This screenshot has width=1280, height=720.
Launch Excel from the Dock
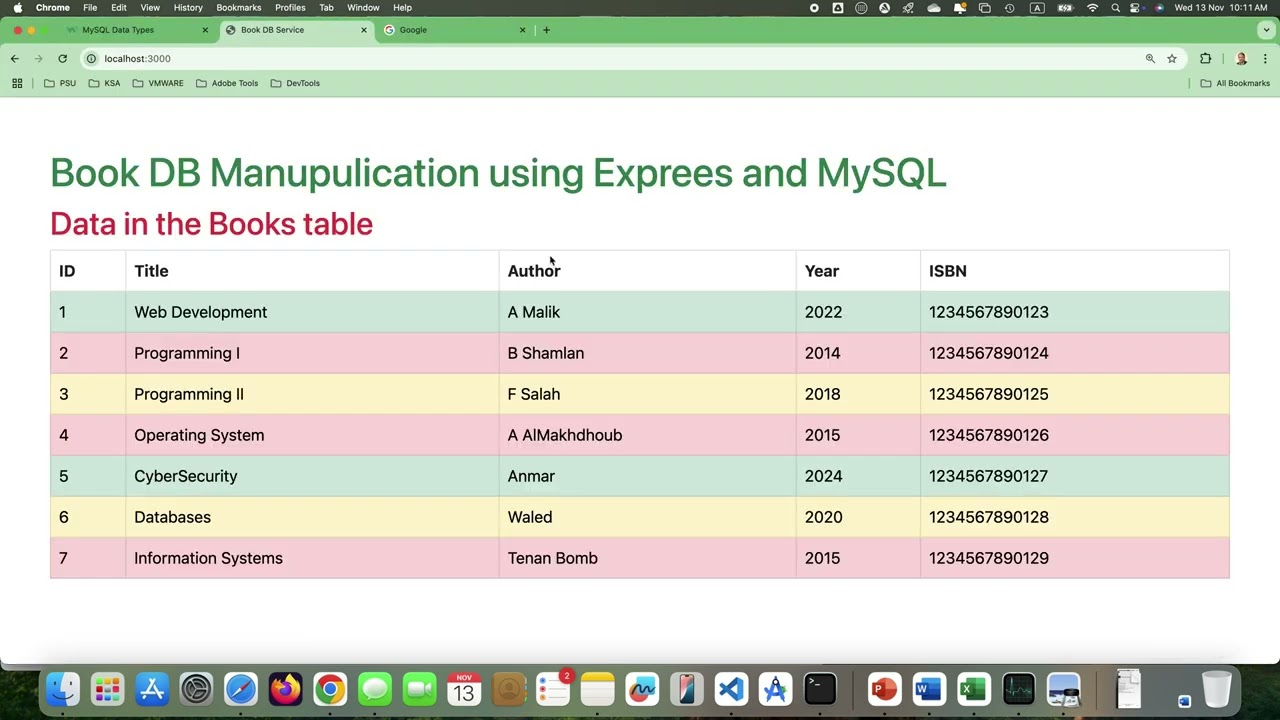pyautogui.click(x=973, y=689)
